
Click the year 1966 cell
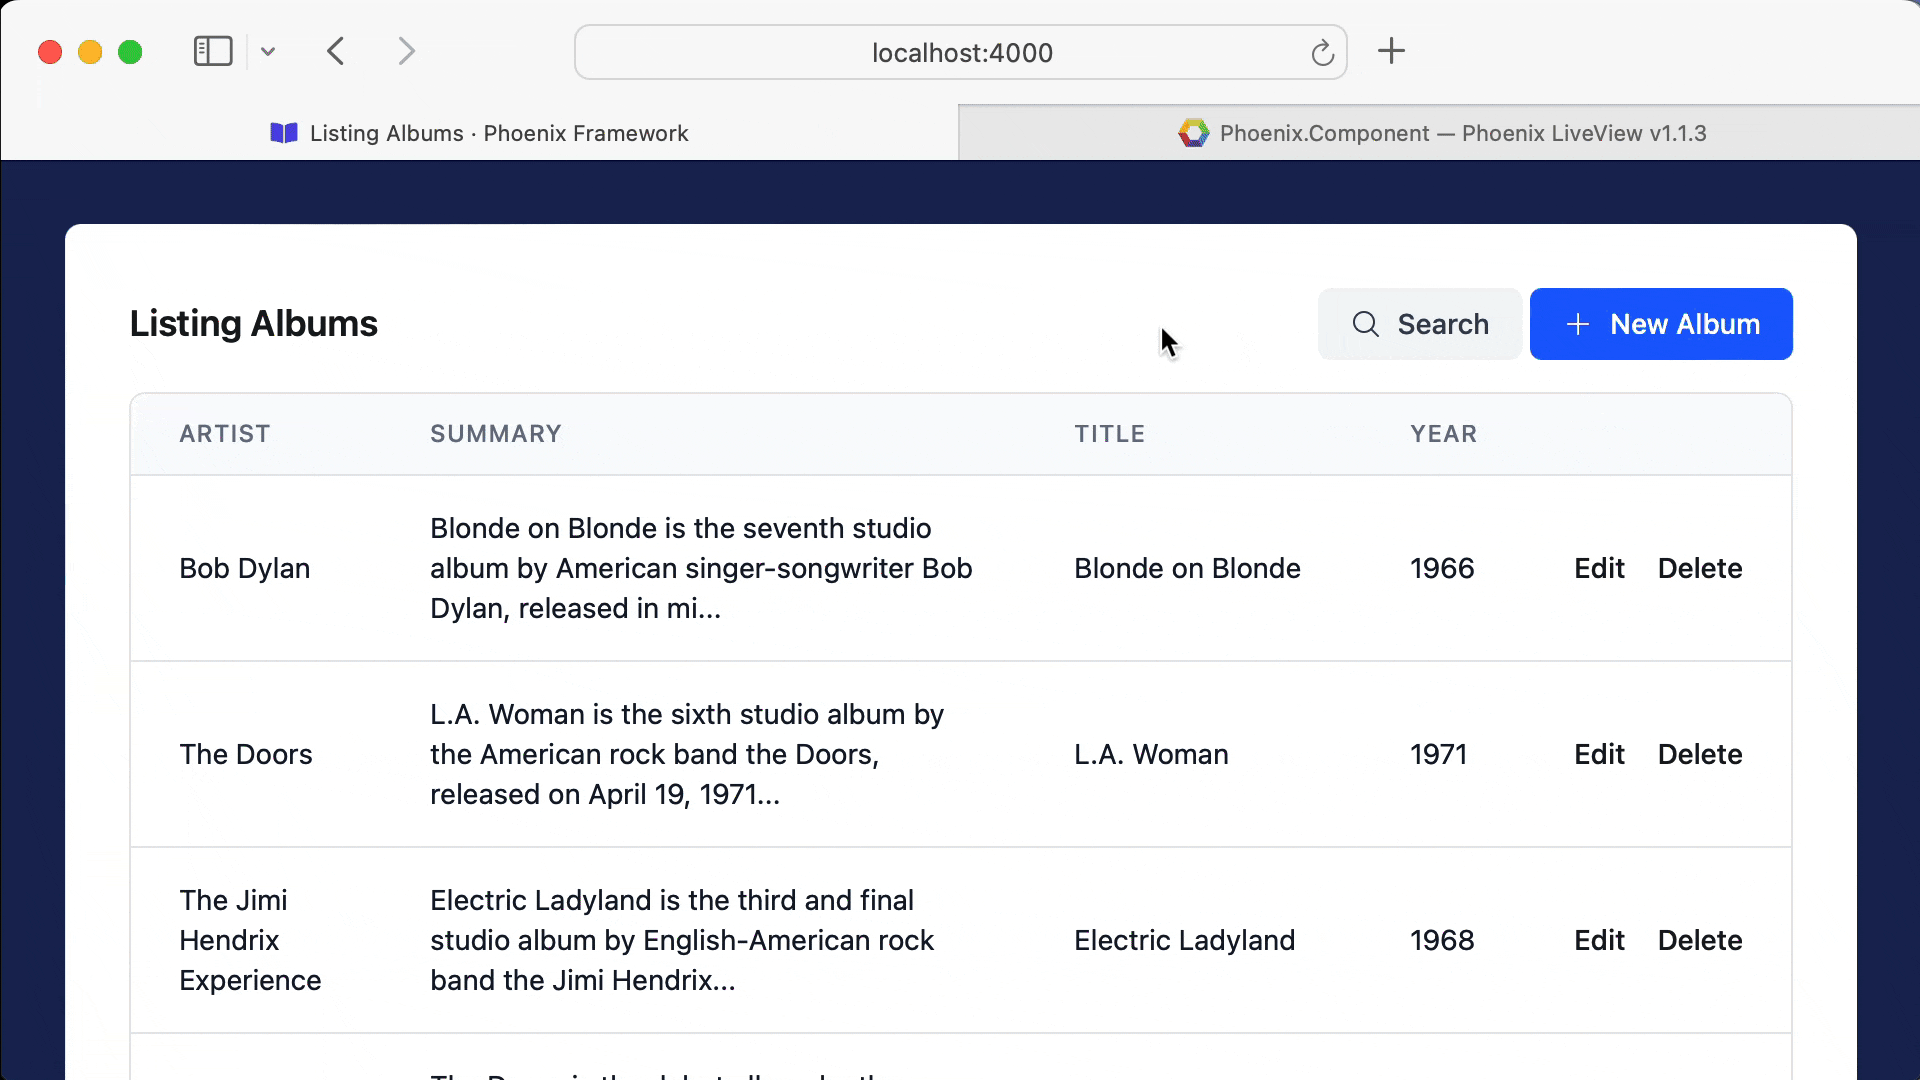pos(1442,568)
